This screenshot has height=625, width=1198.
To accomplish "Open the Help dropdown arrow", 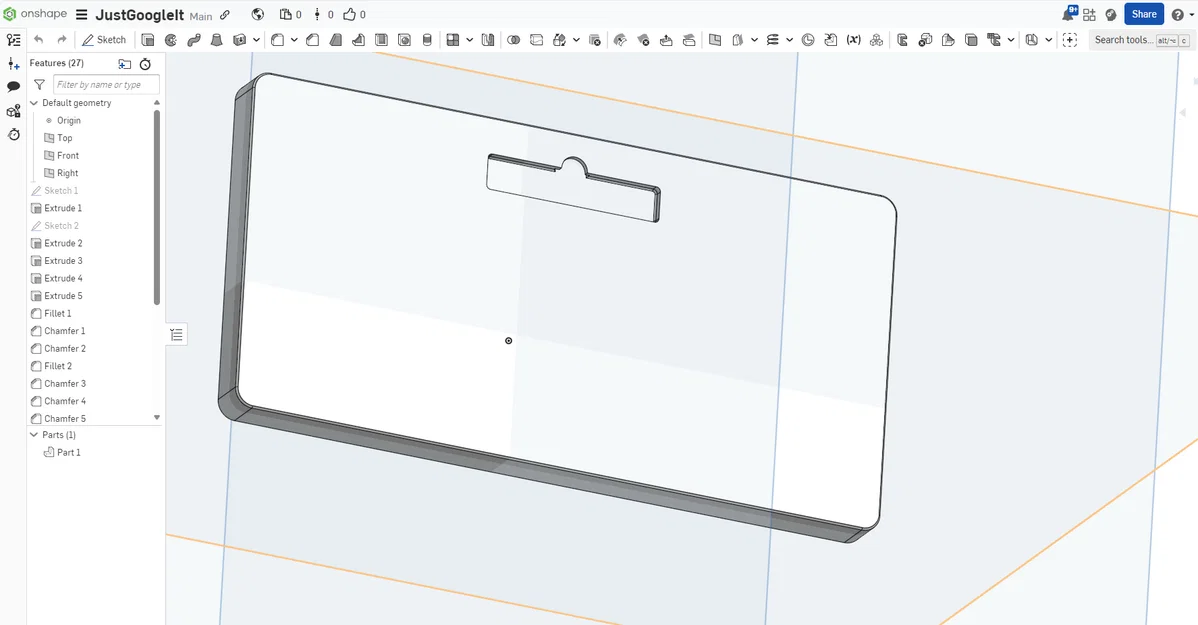I will coord(1190,15).
